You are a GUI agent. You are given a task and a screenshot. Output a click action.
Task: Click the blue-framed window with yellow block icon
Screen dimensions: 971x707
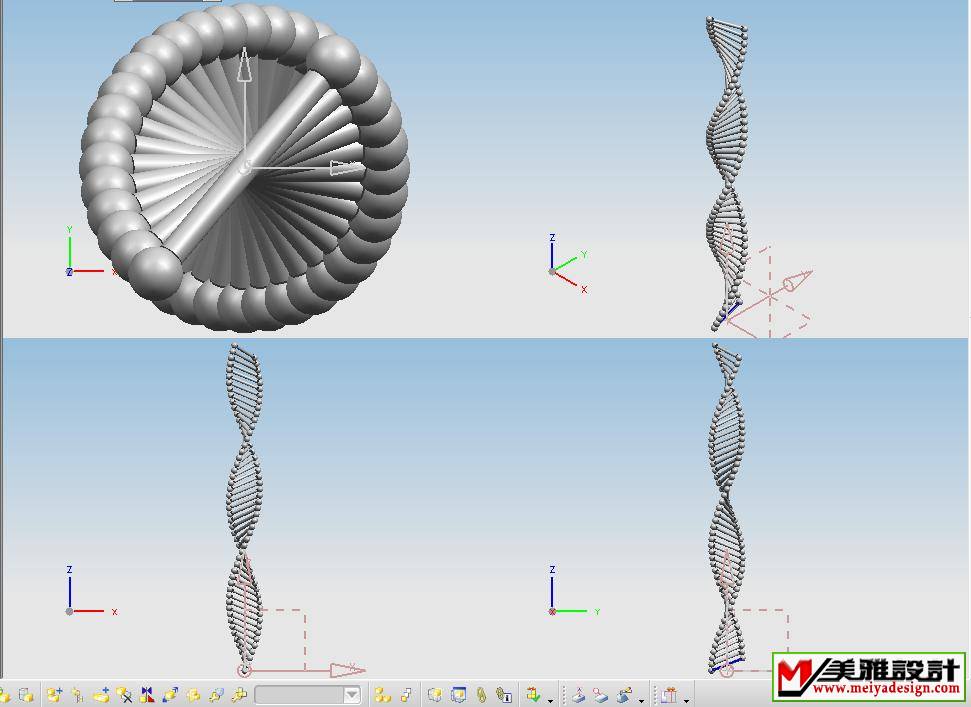(459, 695)
